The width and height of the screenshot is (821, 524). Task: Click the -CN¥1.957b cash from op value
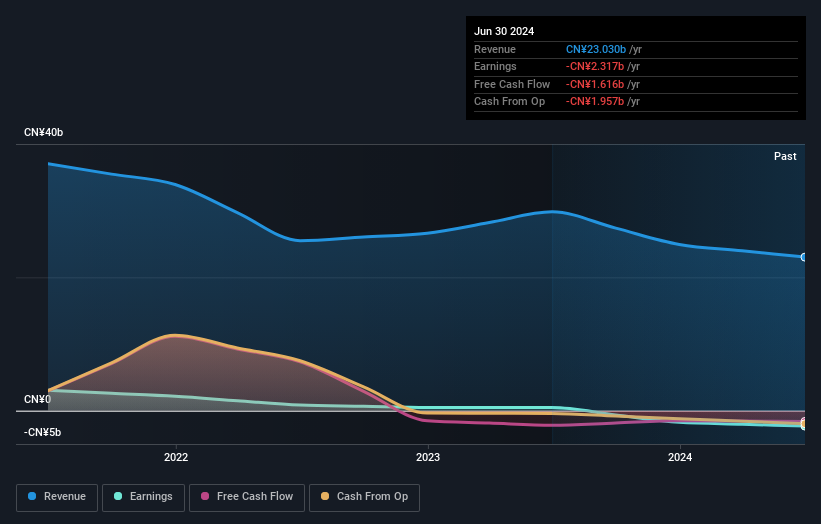tap(595, 102)
